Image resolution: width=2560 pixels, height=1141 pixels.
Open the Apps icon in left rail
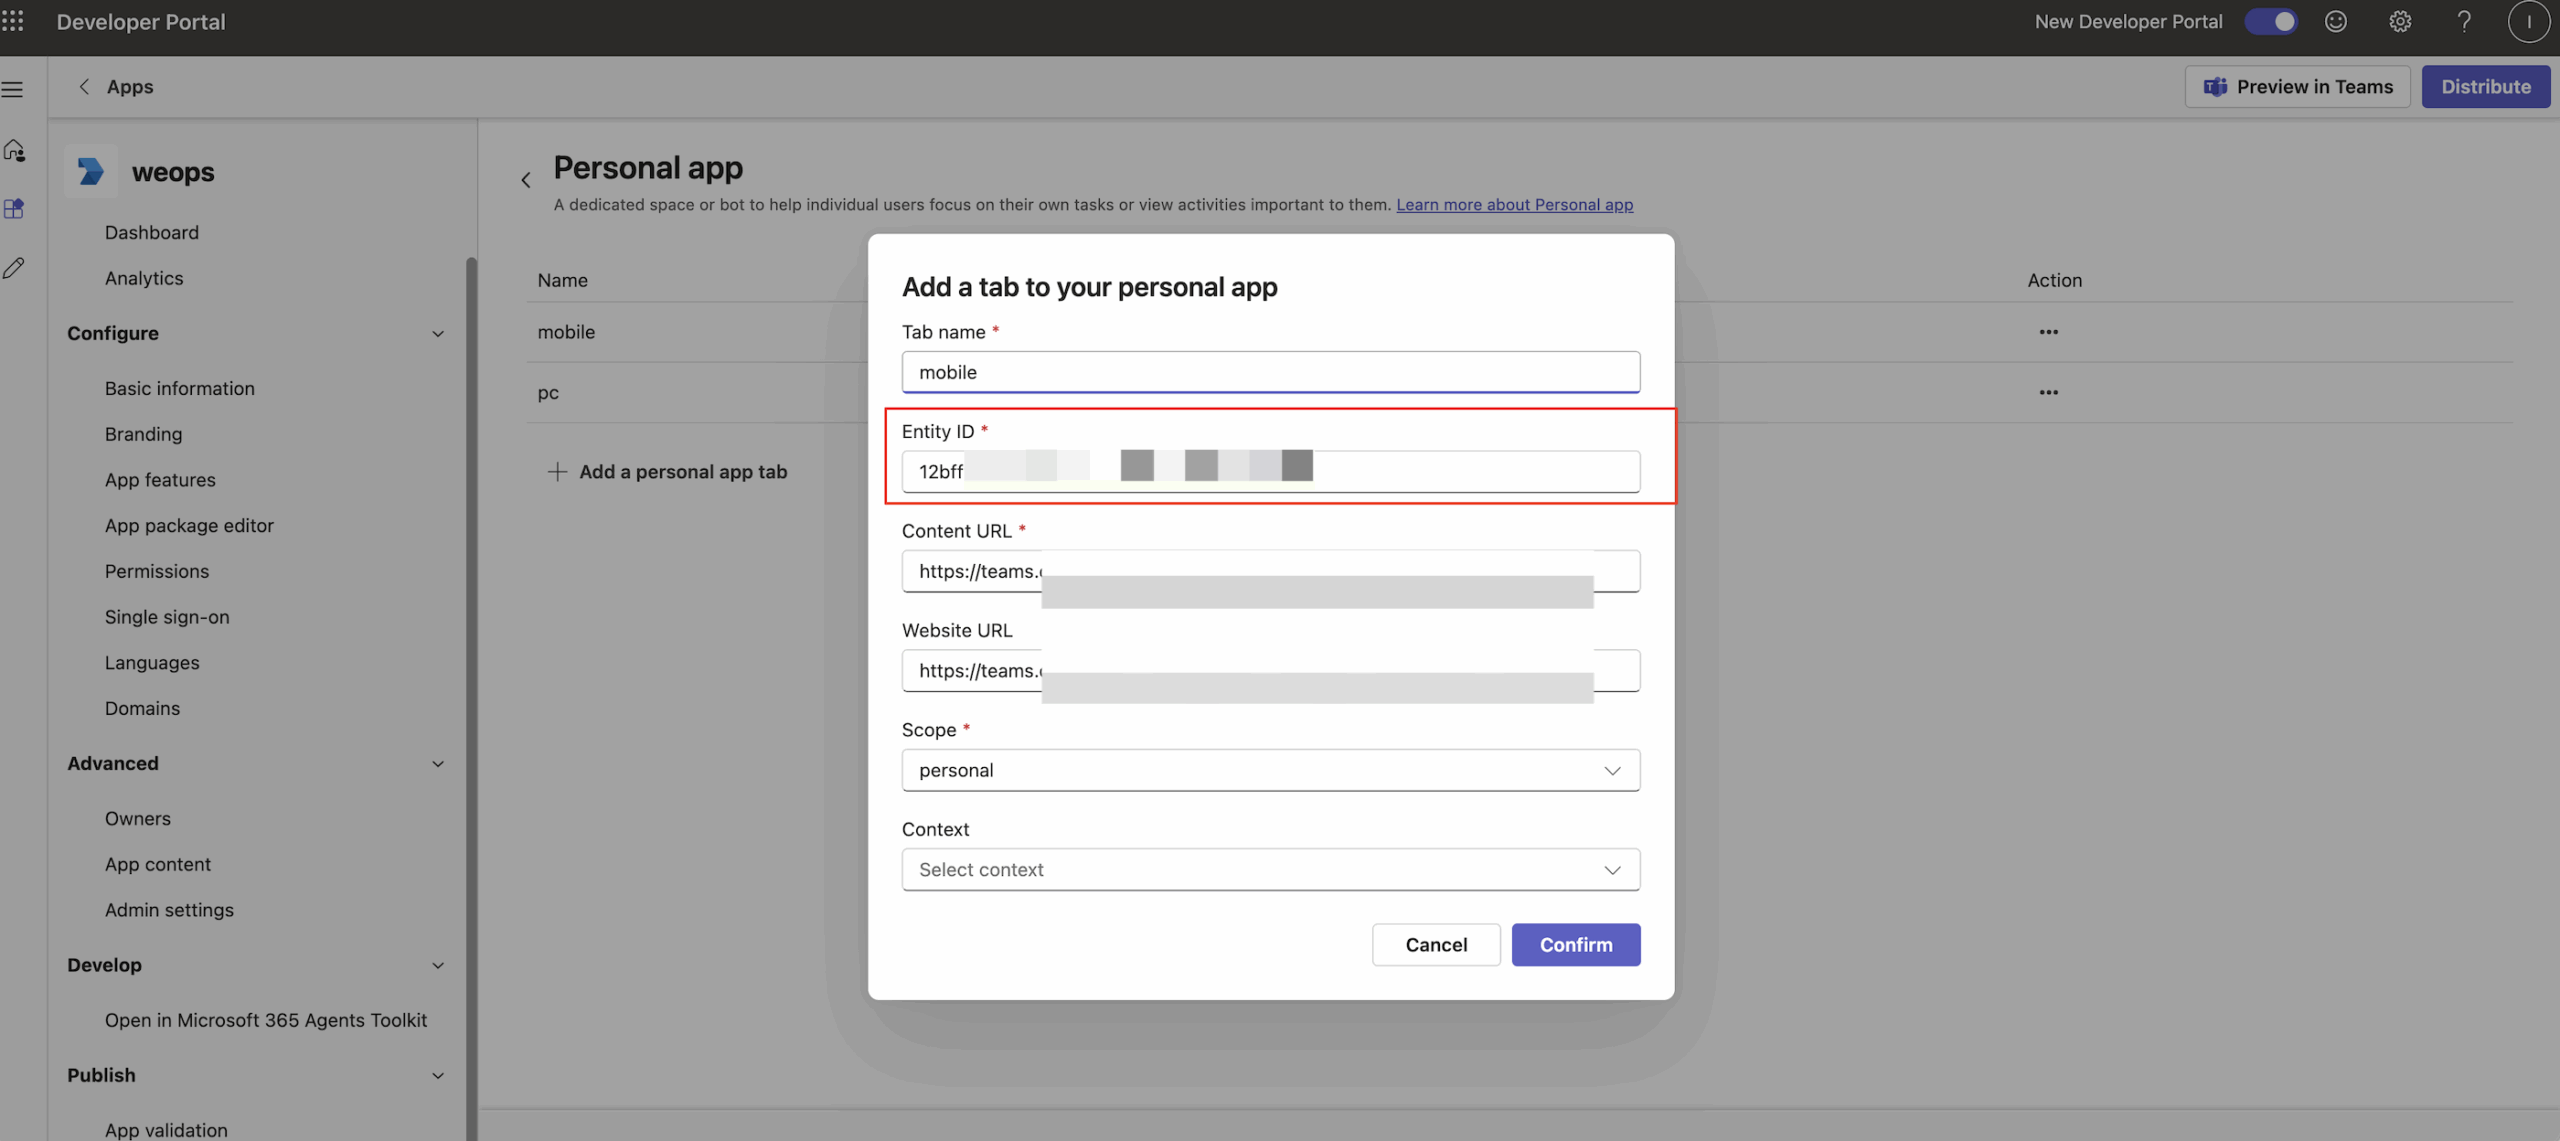[14, 208]
